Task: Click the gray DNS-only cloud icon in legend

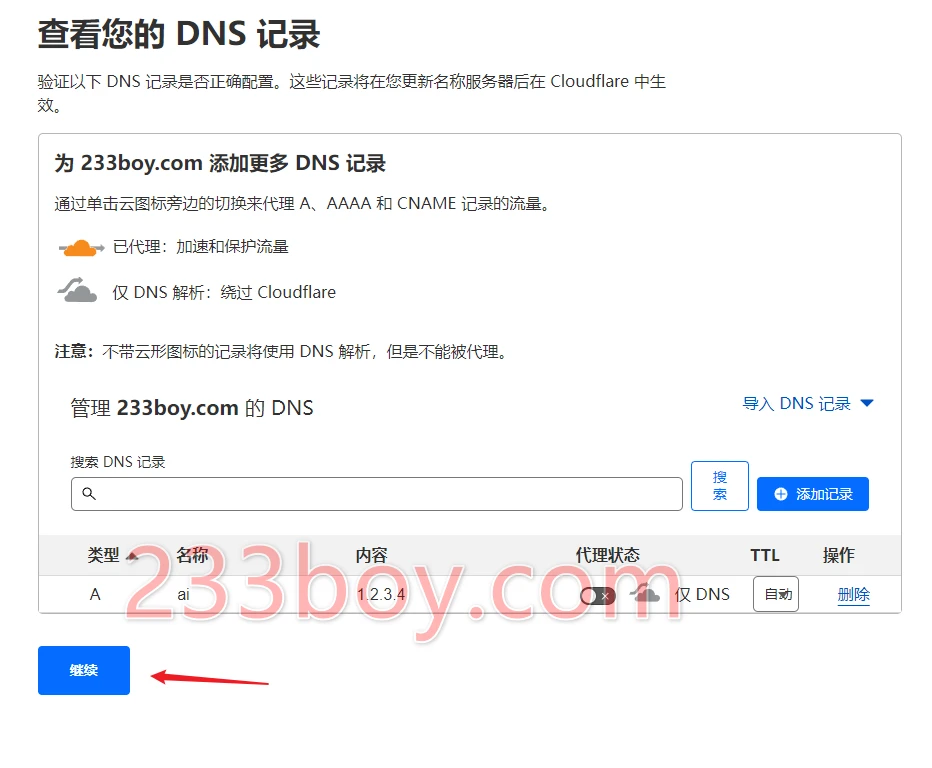Action: [77, 290]
